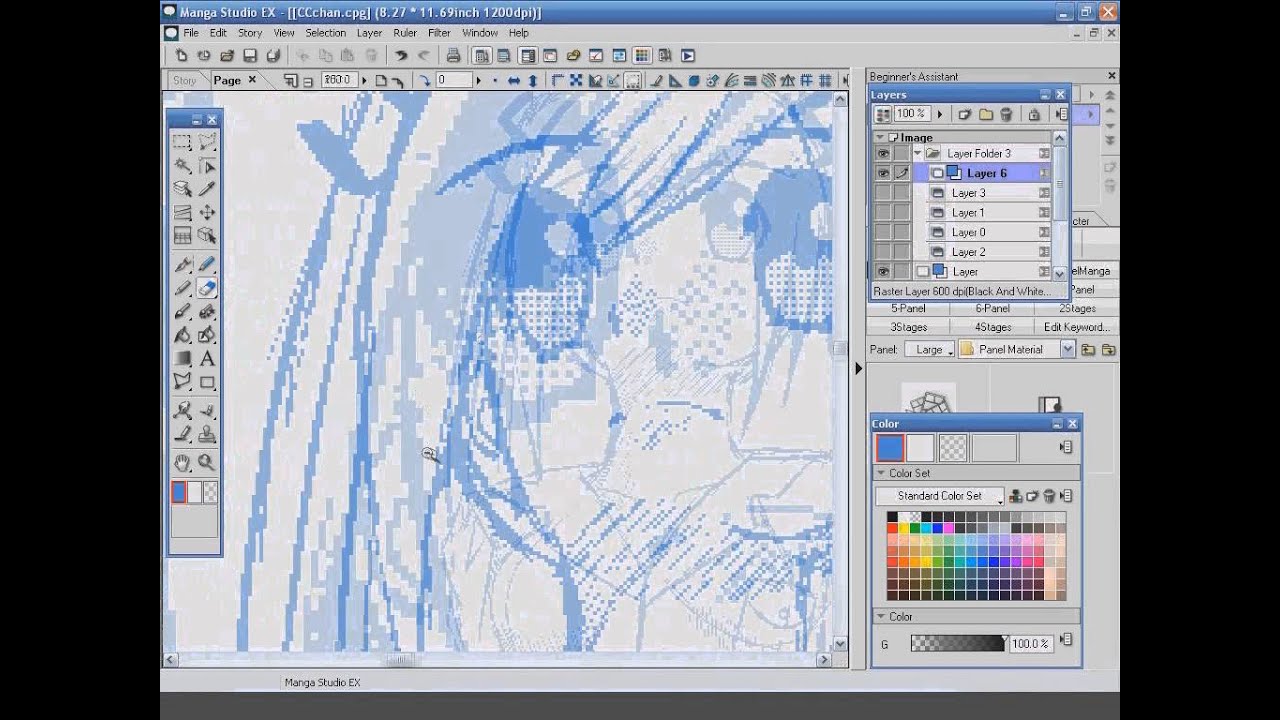Select the Lasso selection tool
Viewport: 1280px width, 720px height.
click(207, 142)
